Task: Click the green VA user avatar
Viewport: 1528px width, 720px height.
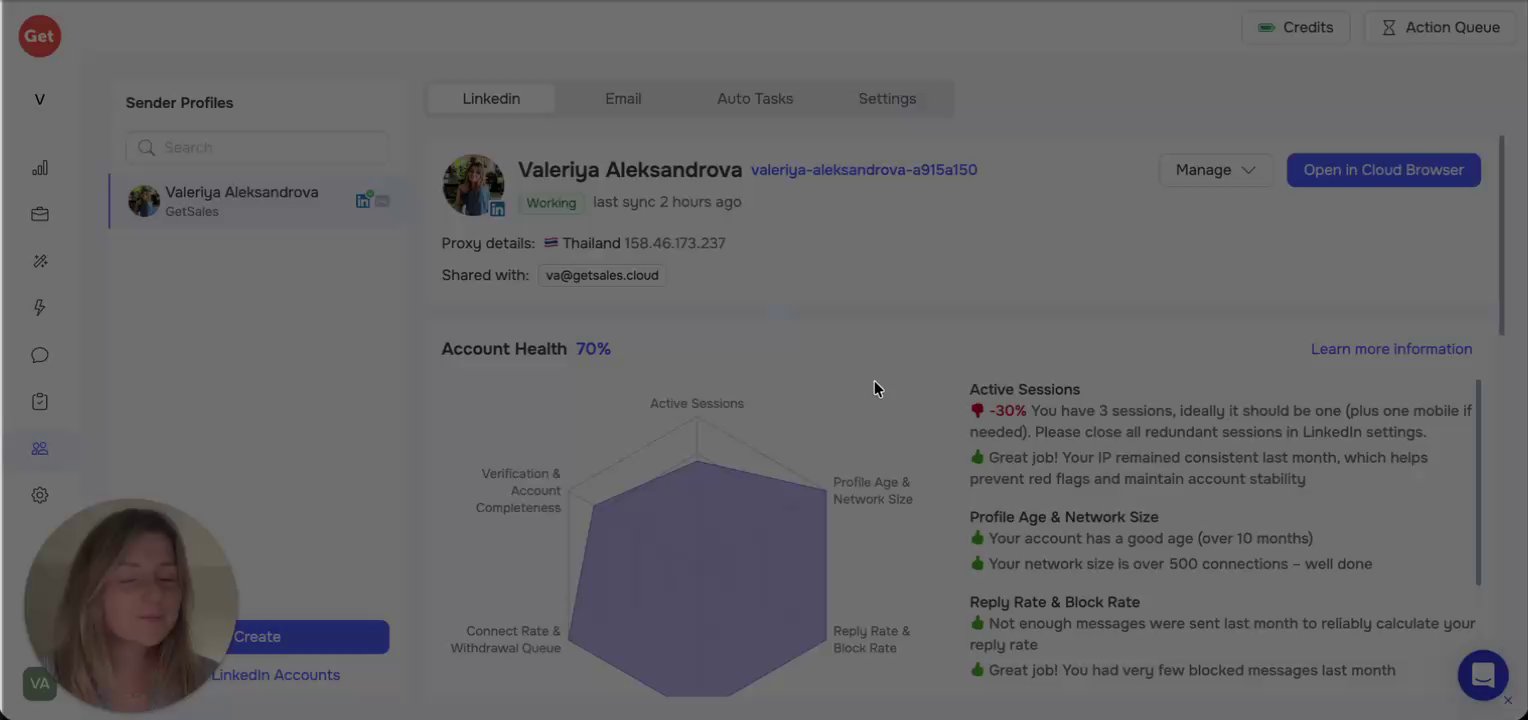Action: tap(39, 684)
